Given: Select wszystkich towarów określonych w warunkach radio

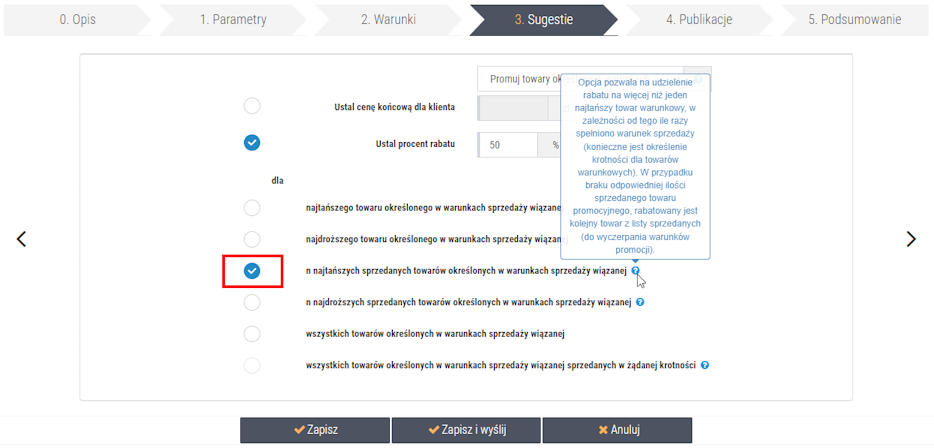Looking at the screenshot, I should coord(252,334).
